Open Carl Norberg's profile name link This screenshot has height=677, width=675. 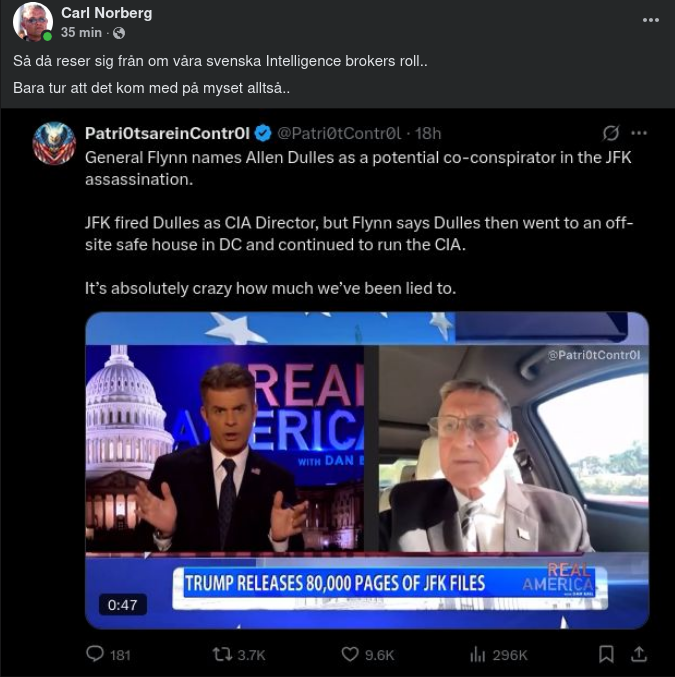coord(105,12)
